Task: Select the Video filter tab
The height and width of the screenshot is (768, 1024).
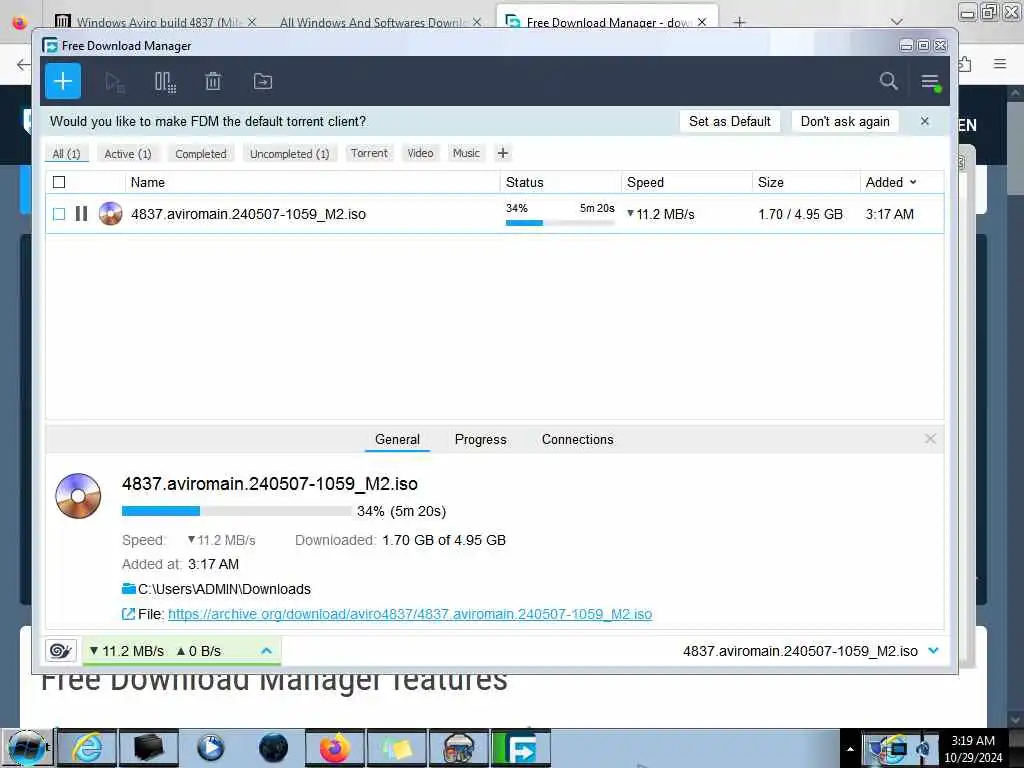Action: coord(420,153)
